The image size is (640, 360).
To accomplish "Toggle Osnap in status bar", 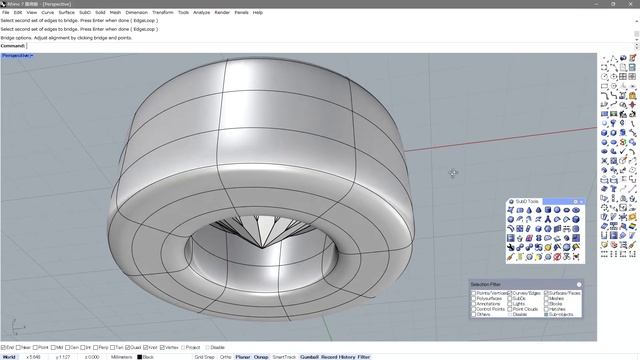I will [x=261, y=357].
